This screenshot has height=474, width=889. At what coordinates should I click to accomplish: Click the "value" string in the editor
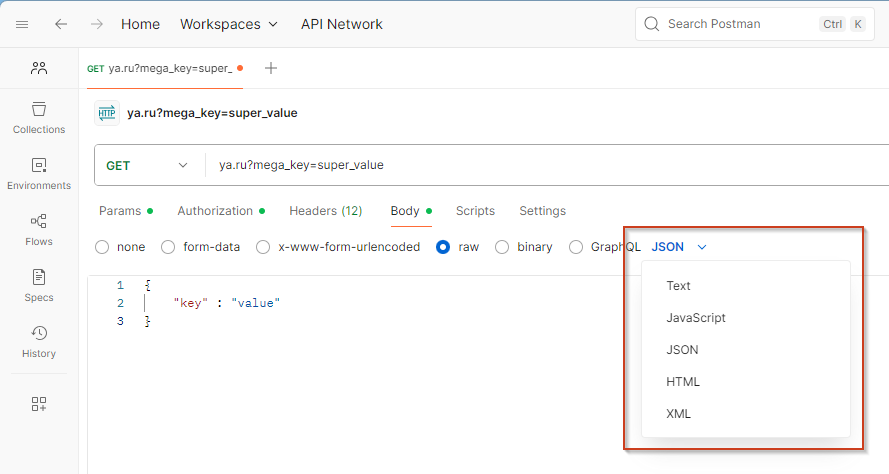pos(256,303)
